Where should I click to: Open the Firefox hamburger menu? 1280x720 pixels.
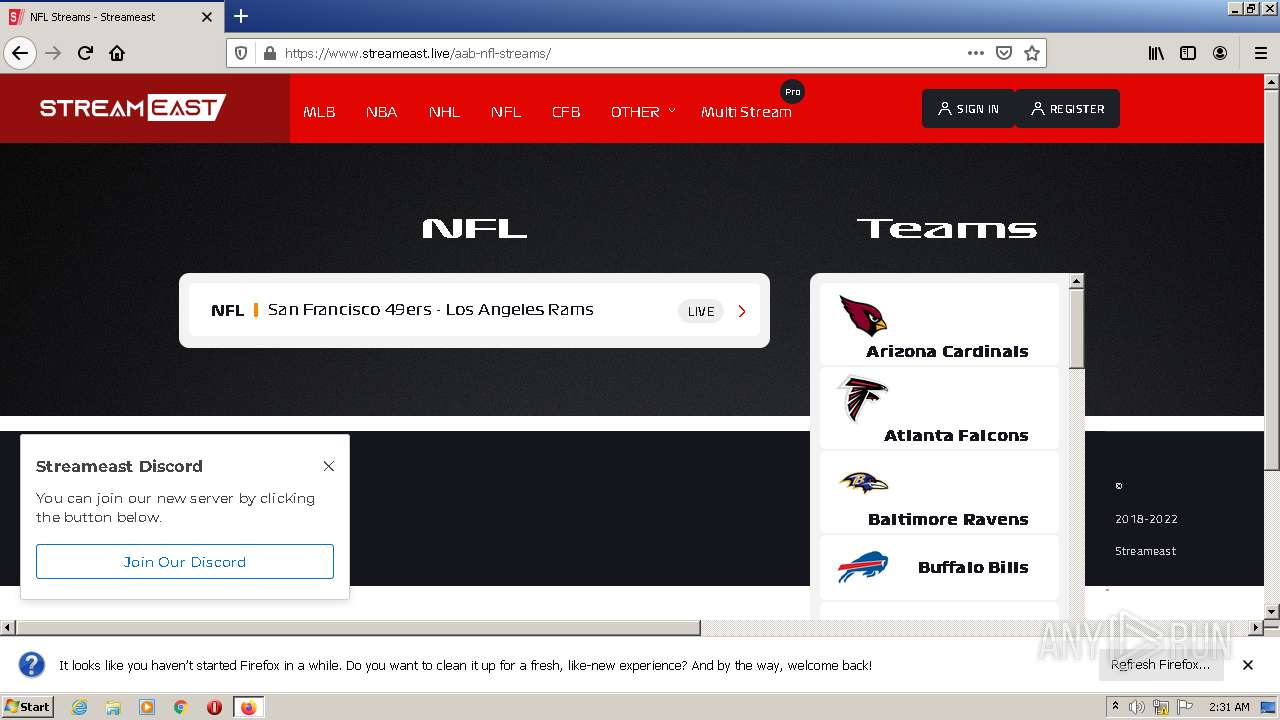[x=1260, y=53]
